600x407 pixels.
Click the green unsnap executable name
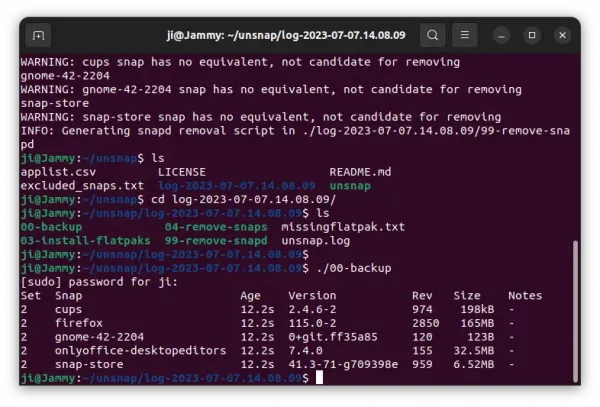click(x=350, y=186)
